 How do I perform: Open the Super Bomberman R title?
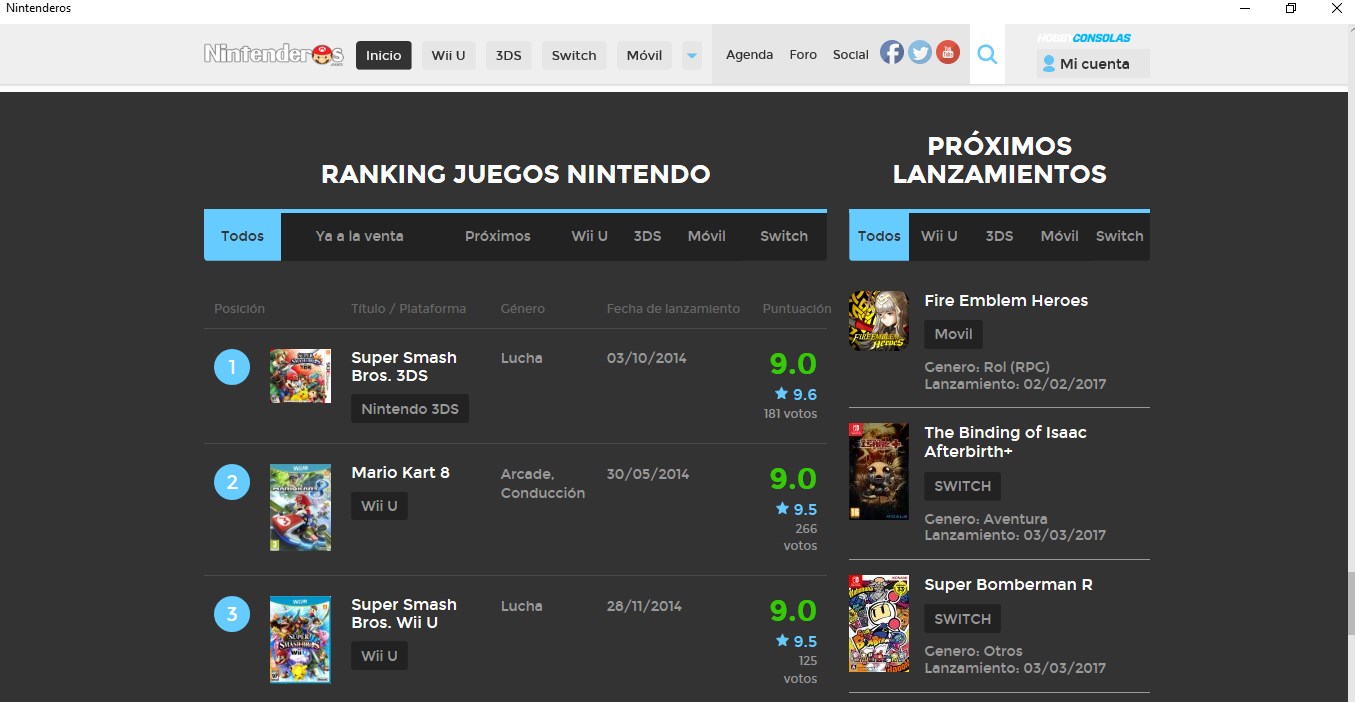click(x=1007, y=584)
